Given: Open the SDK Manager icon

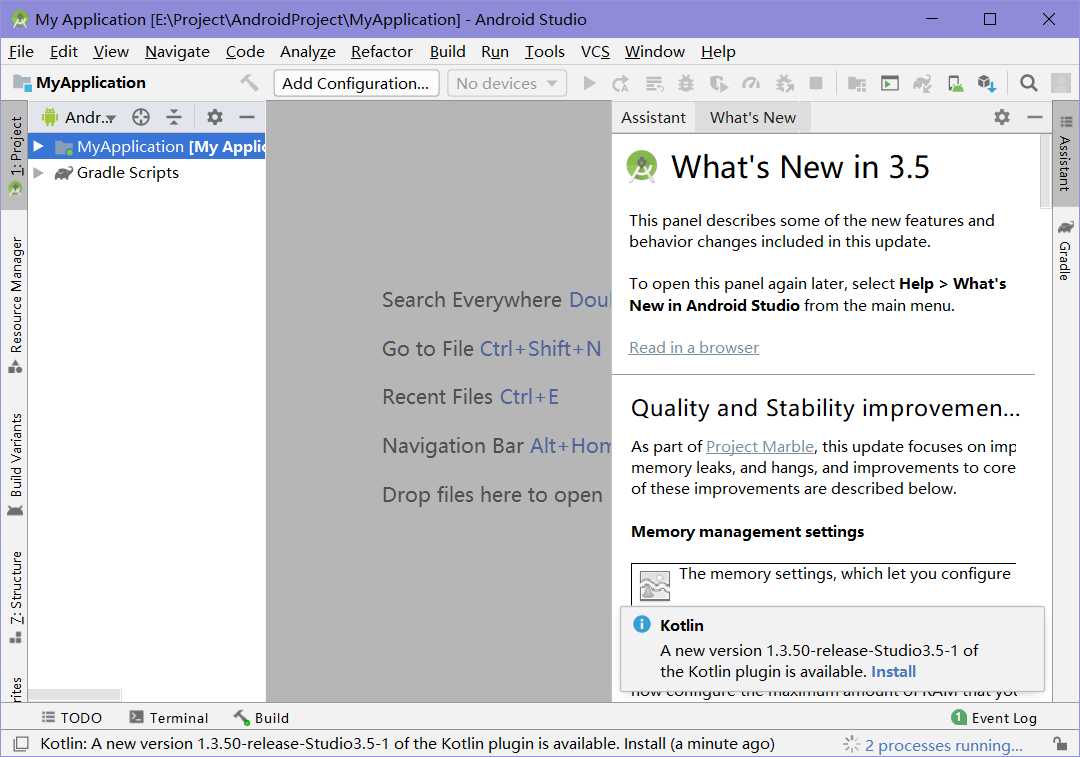Looking at the screenshot, I should 987,83.
